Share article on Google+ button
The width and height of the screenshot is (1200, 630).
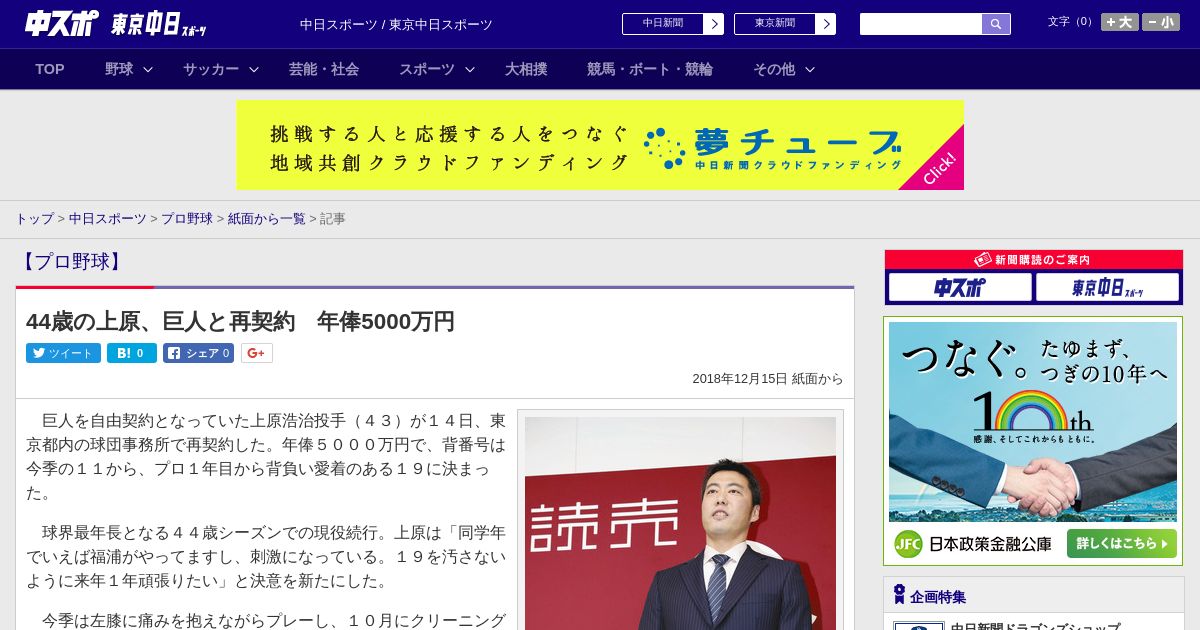[x=257, y=353]
